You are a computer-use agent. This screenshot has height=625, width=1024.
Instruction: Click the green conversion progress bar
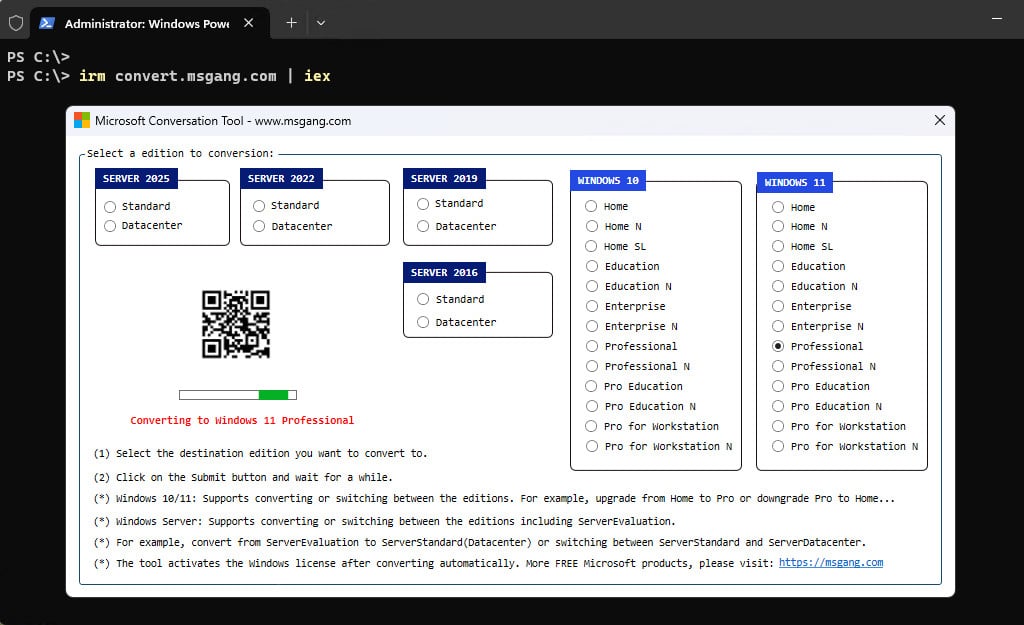(x=238, y=394)
